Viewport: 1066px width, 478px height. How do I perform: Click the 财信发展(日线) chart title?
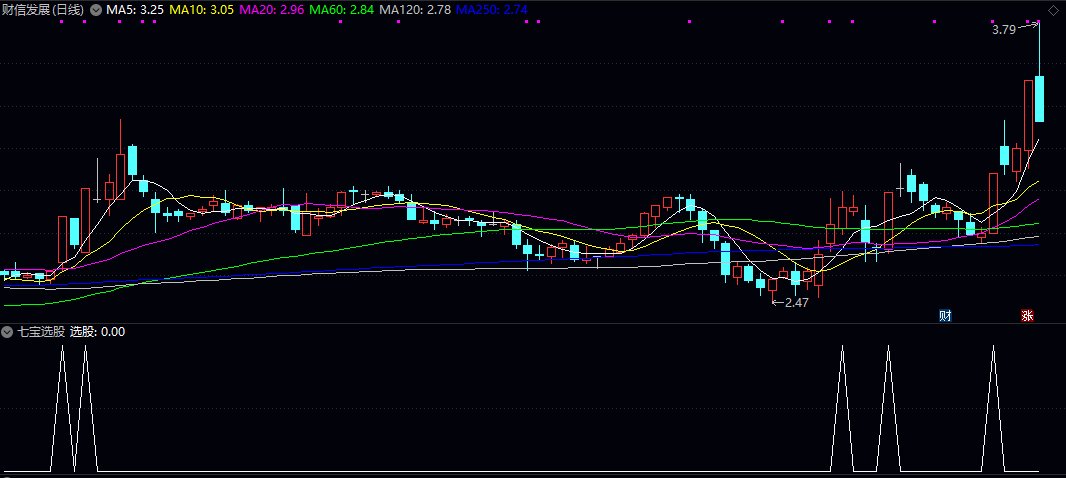coord(44,10)
